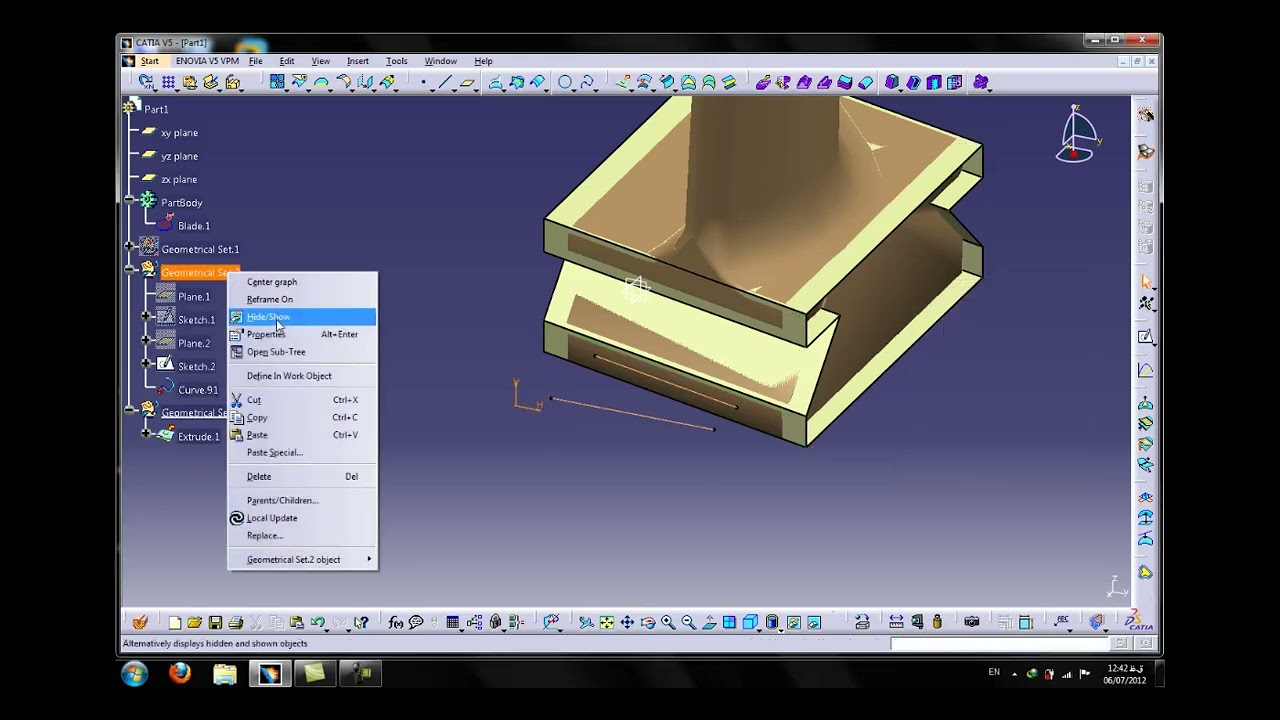Choose Copy in the context menu
This screenshot has width=1280, height=720.
coord(303,417)
